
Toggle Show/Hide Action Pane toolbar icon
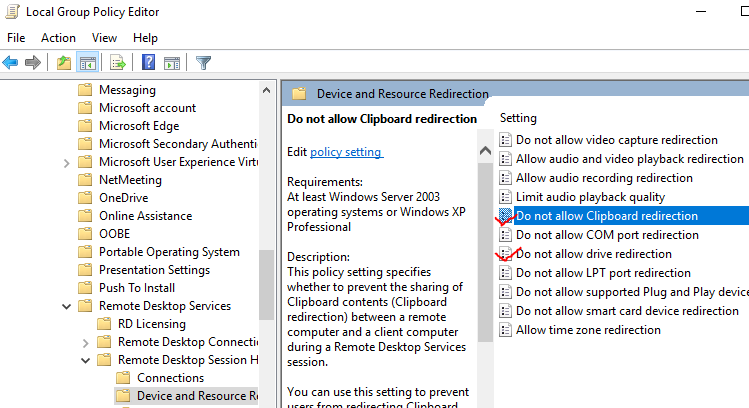(x=171, y=62)
